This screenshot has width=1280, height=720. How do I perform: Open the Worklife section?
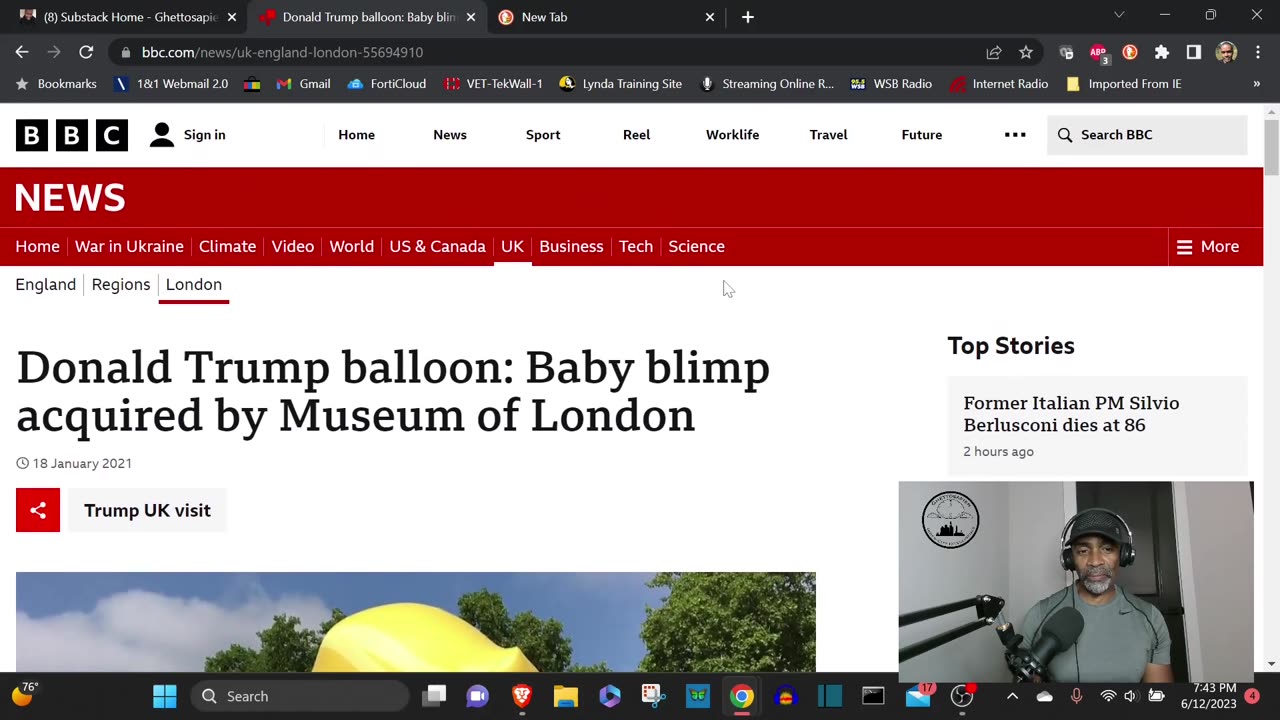[732, 135]
